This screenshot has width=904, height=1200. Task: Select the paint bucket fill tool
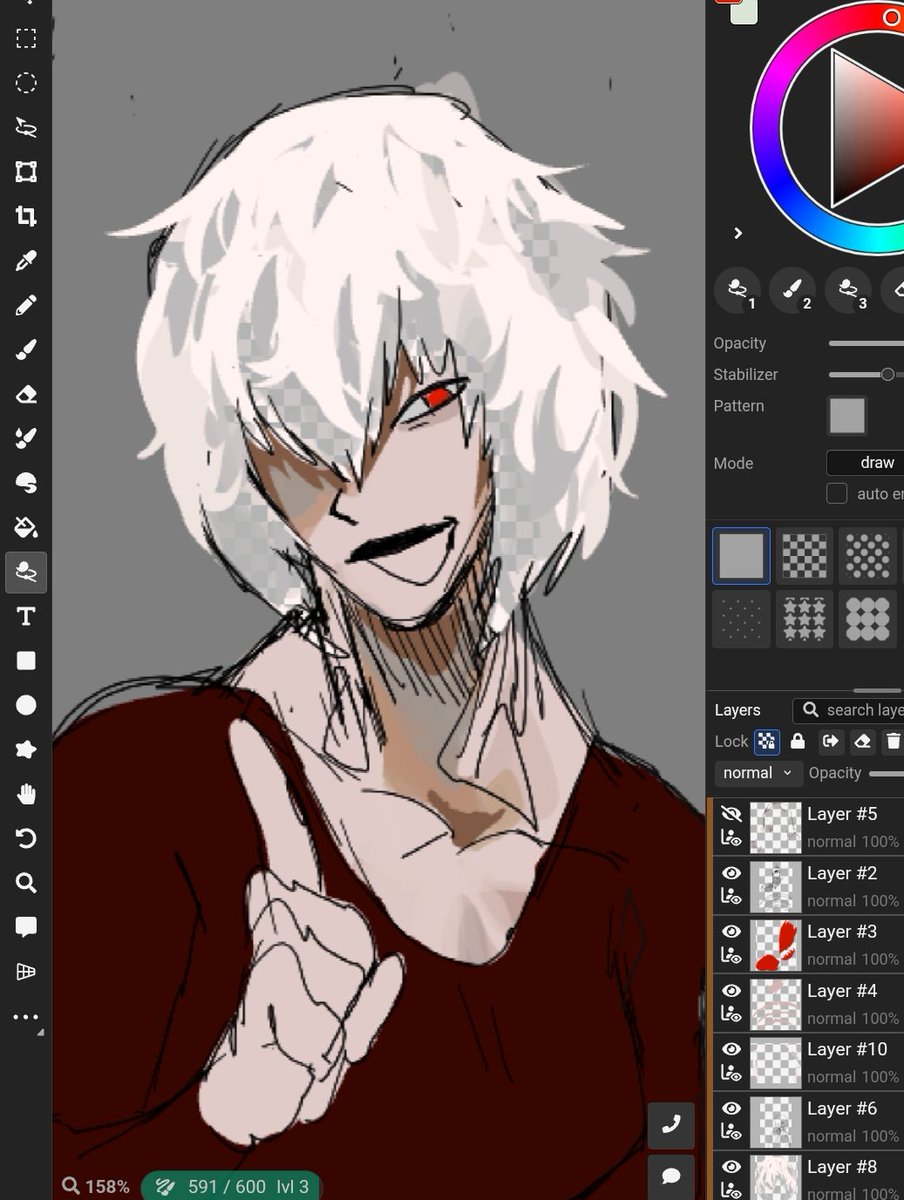coord(26,527)
